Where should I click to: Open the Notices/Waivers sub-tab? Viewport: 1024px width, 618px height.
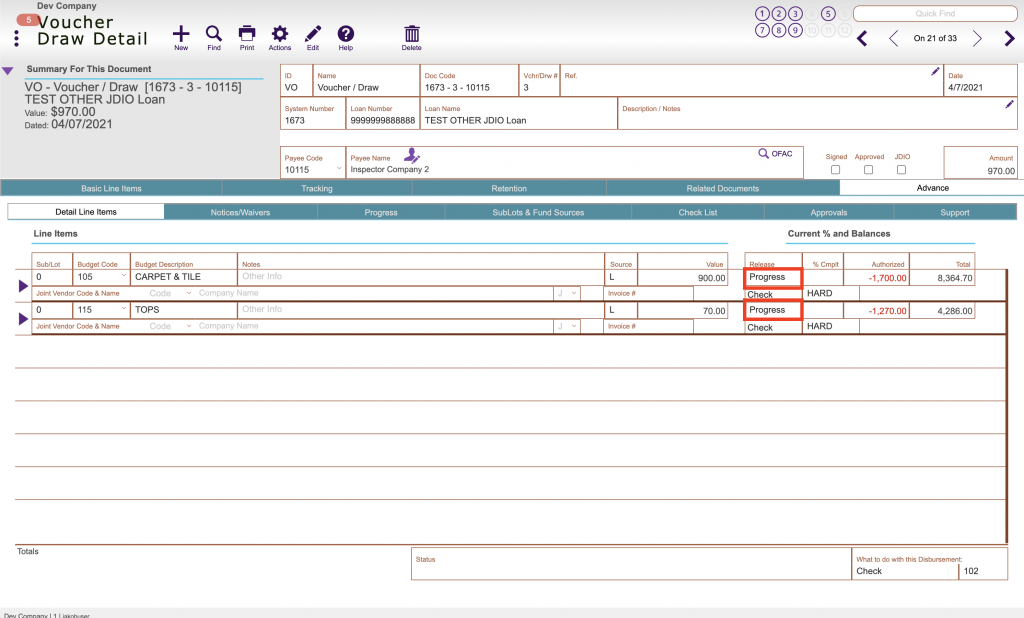[240, 212]
